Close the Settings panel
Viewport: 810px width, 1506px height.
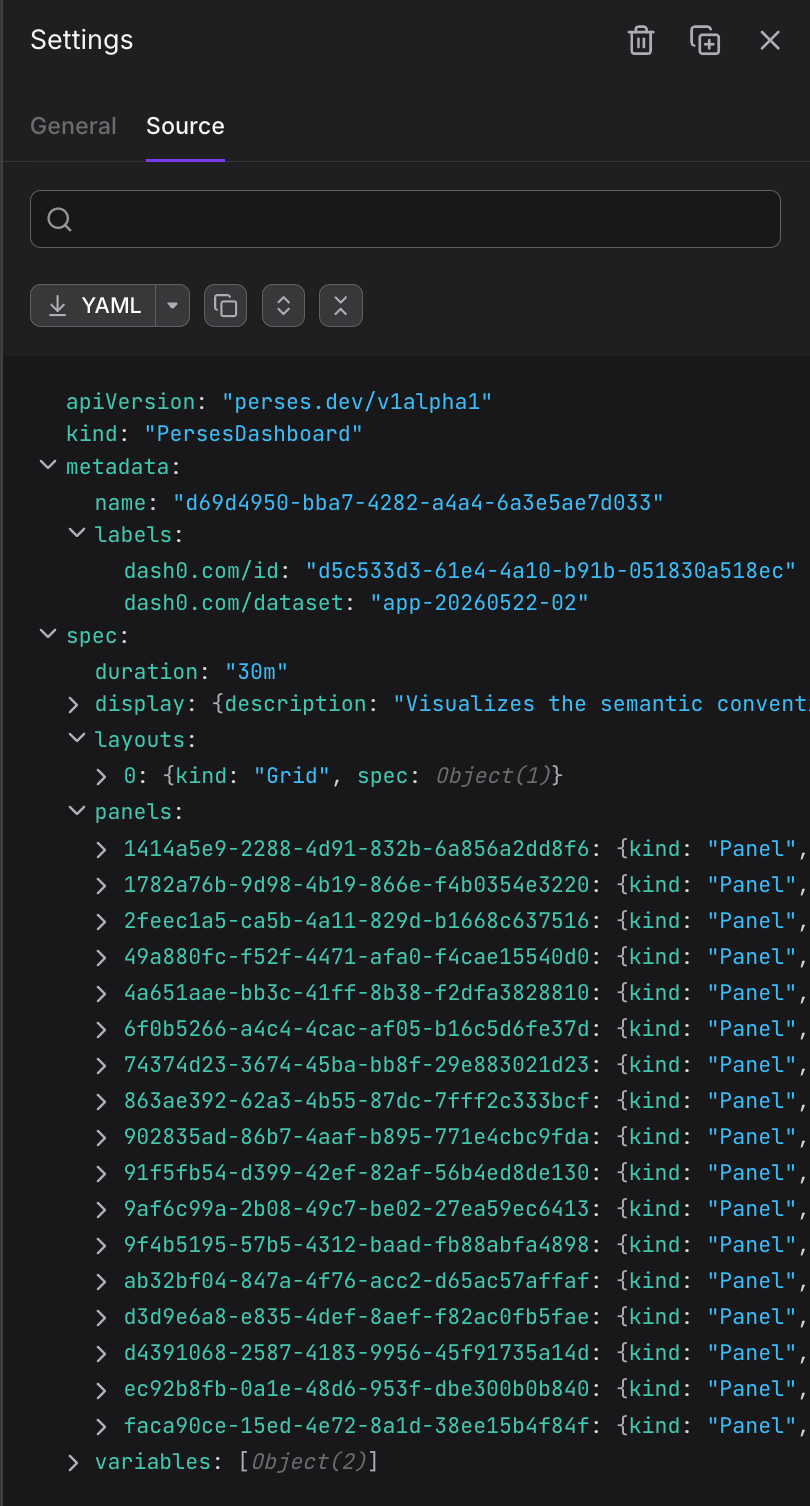[x=769, y=40]
